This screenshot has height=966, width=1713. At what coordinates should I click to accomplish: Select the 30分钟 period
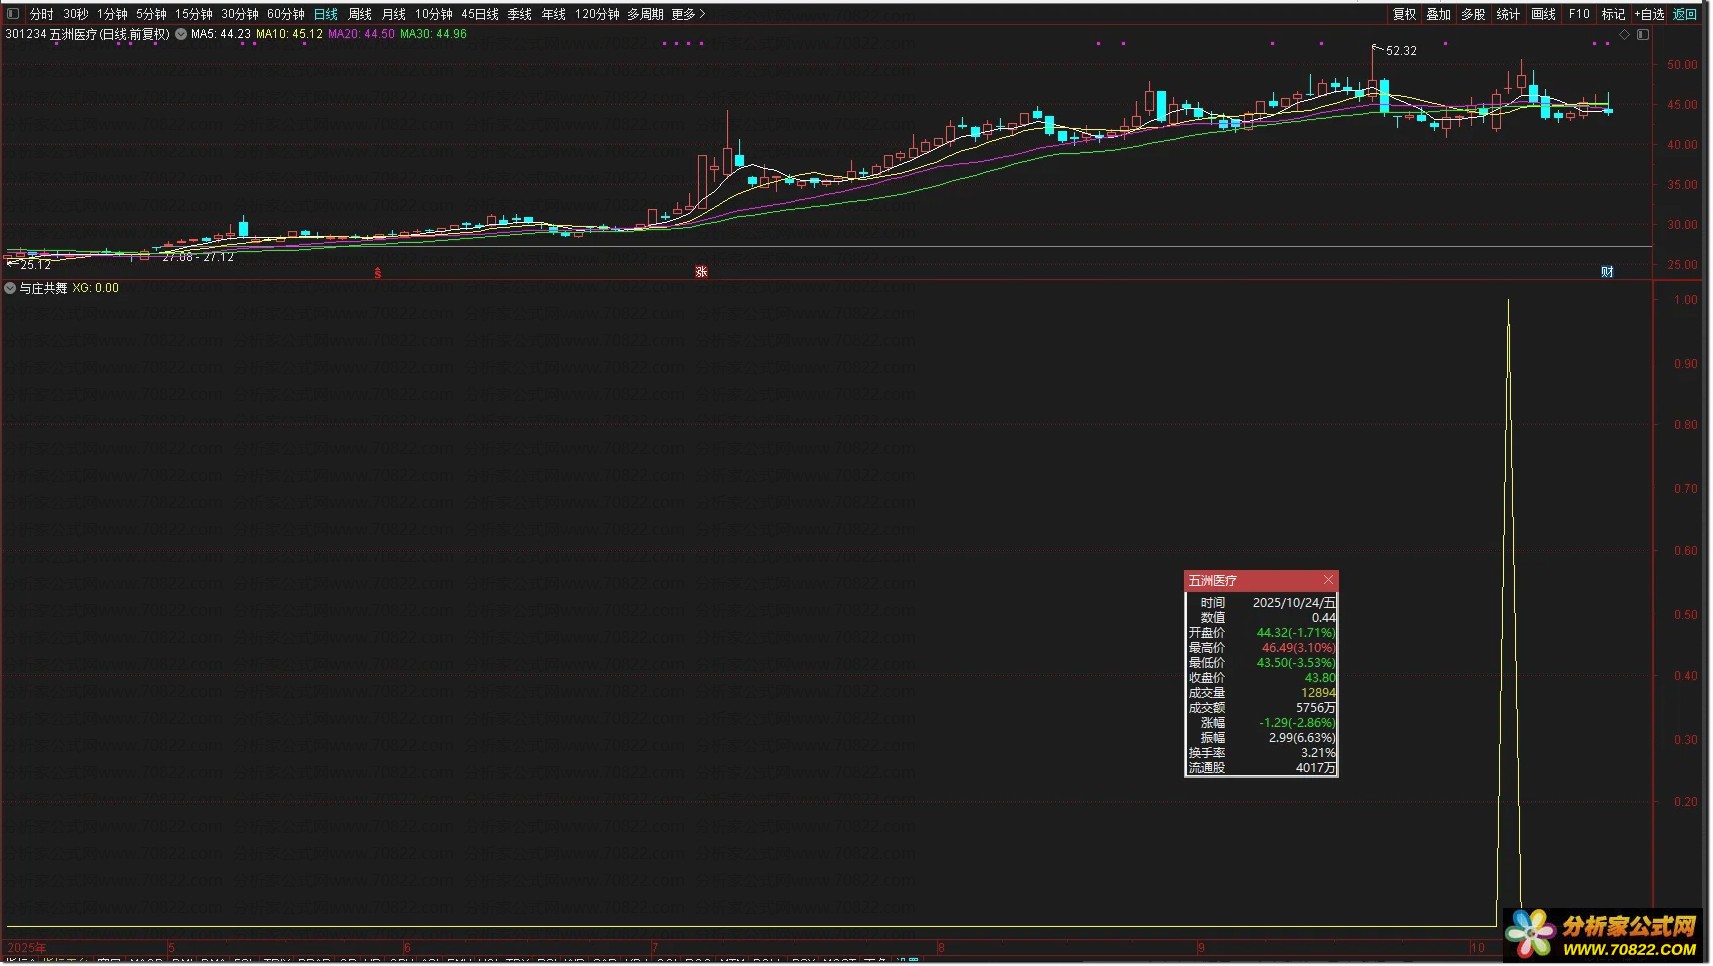(x=240, y=14)
